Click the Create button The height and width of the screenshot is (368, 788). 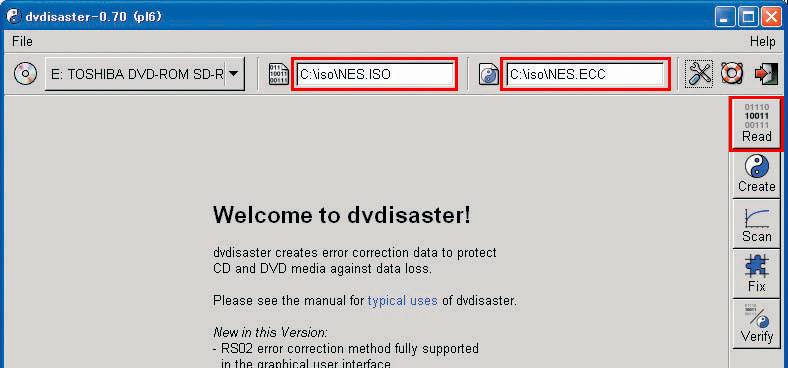[756, 174]
